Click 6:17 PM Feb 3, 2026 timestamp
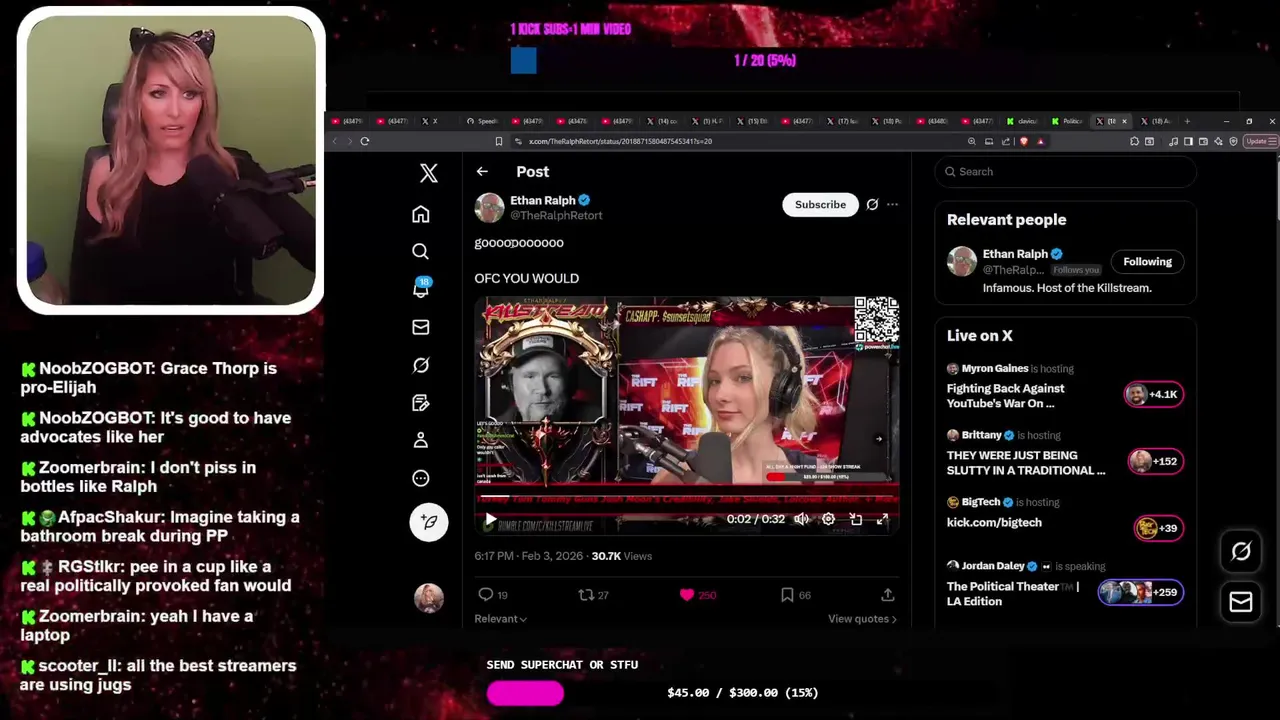Screen dimensions: 1280x720 pyautogui.click(x=530, y=556)
